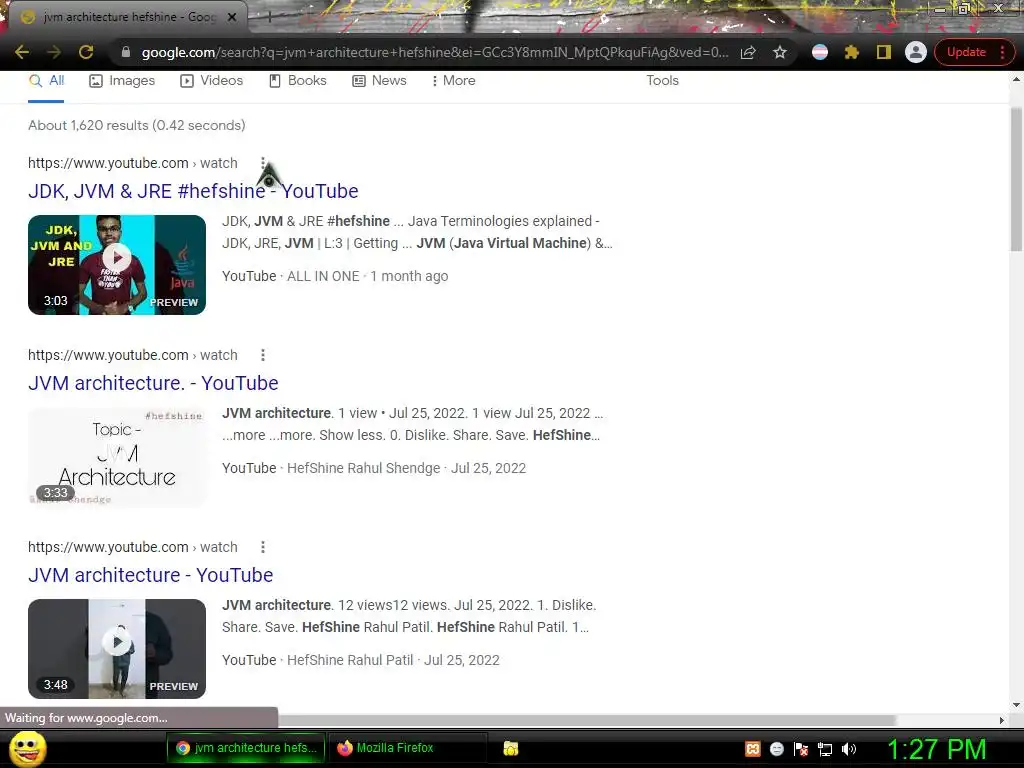Open the Chrome profile avatar
The image size is (1024, 768).
(x=916, y=52)
